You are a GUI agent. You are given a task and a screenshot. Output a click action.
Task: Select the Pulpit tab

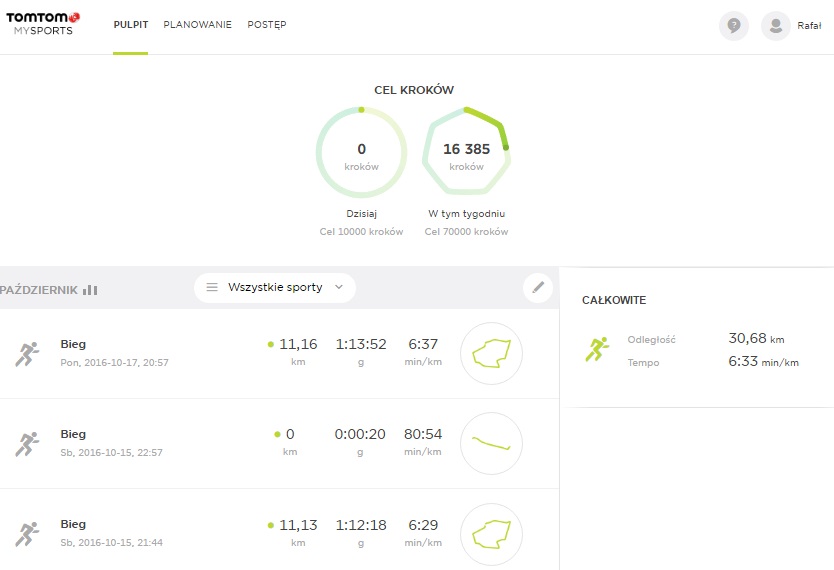[x=130, y=25]
